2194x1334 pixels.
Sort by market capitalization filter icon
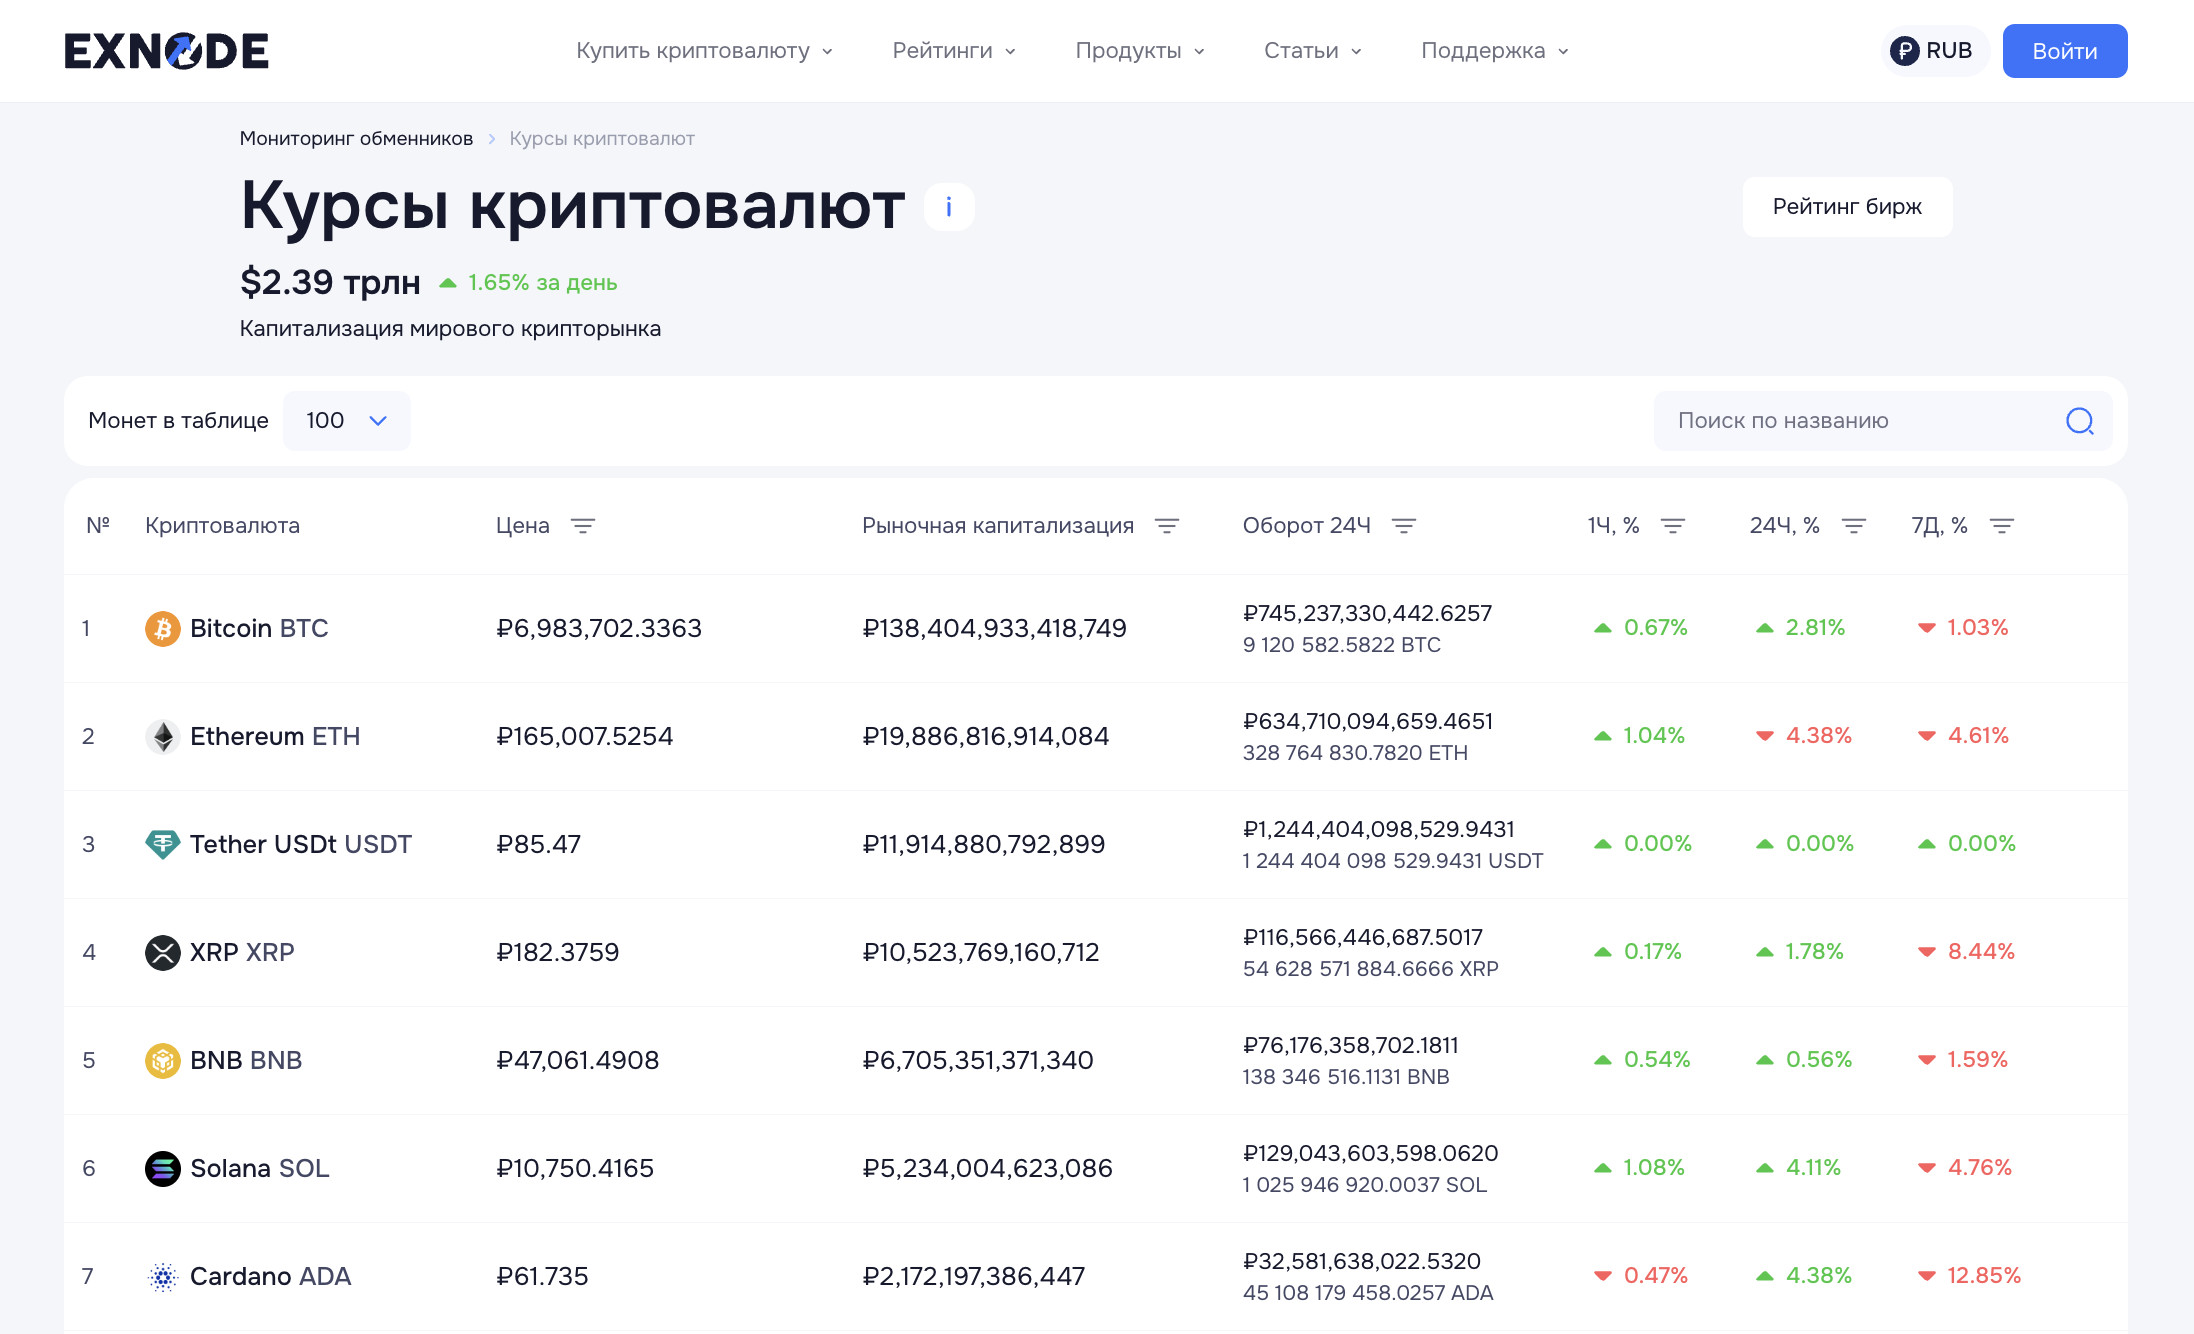[x=1167, y=526]
